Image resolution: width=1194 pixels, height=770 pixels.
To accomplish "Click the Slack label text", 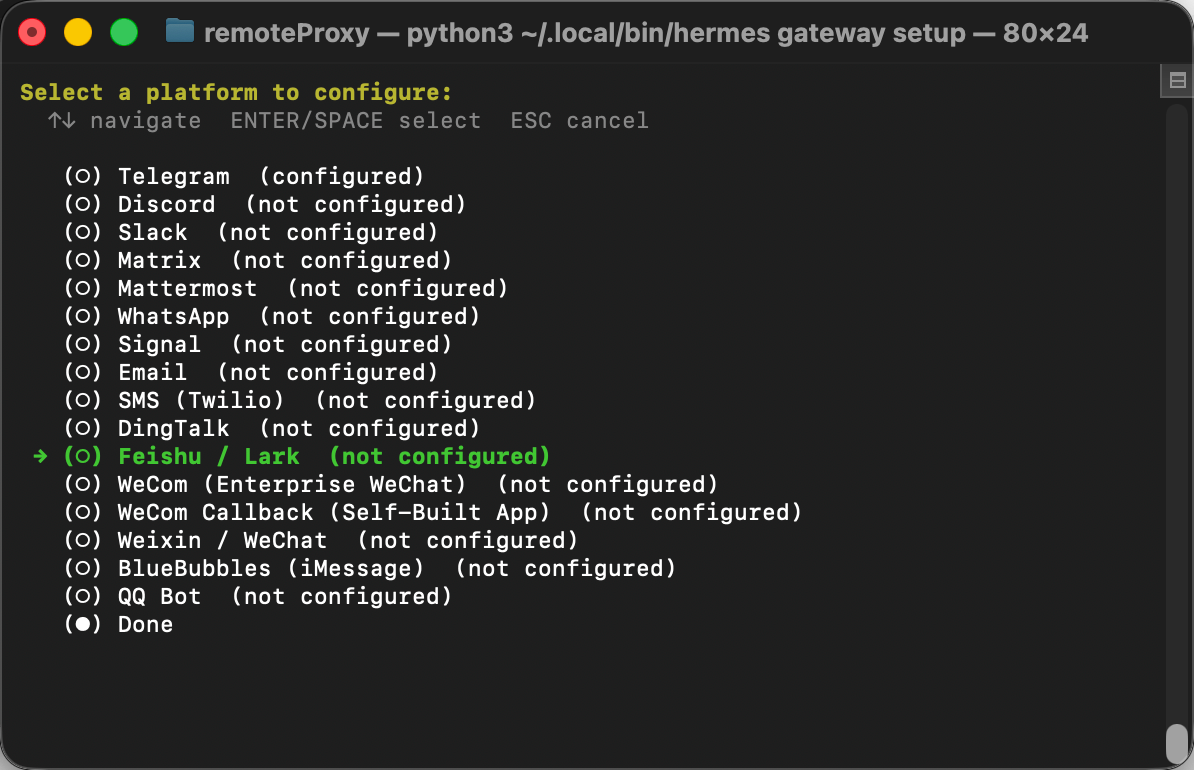I will 152,232.
